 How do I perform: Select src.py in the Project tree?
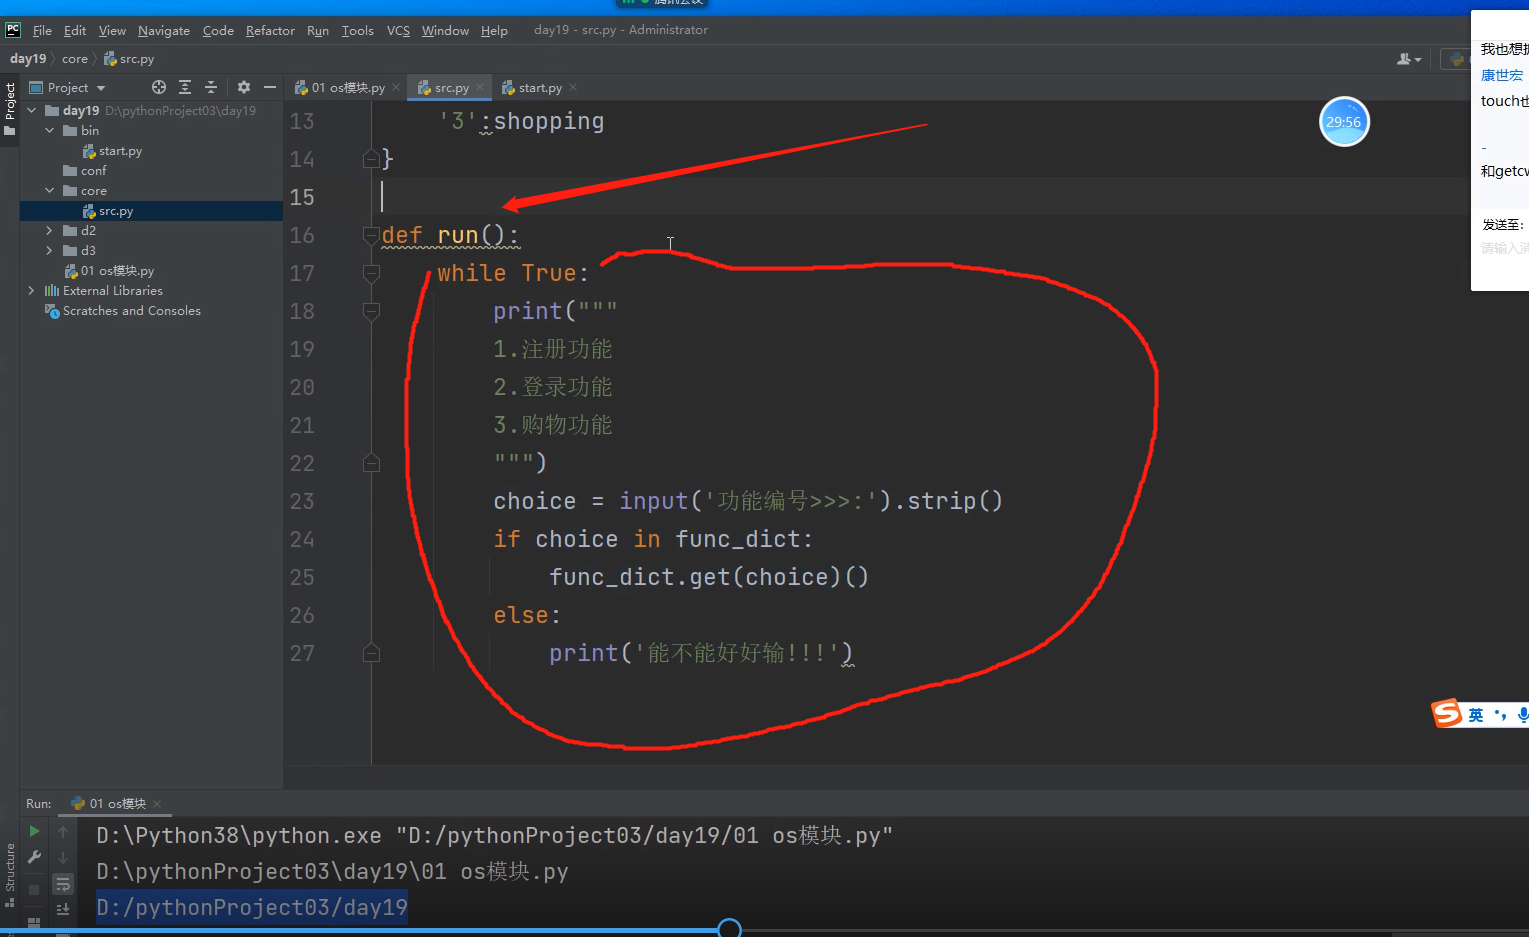tap(116, 211)
